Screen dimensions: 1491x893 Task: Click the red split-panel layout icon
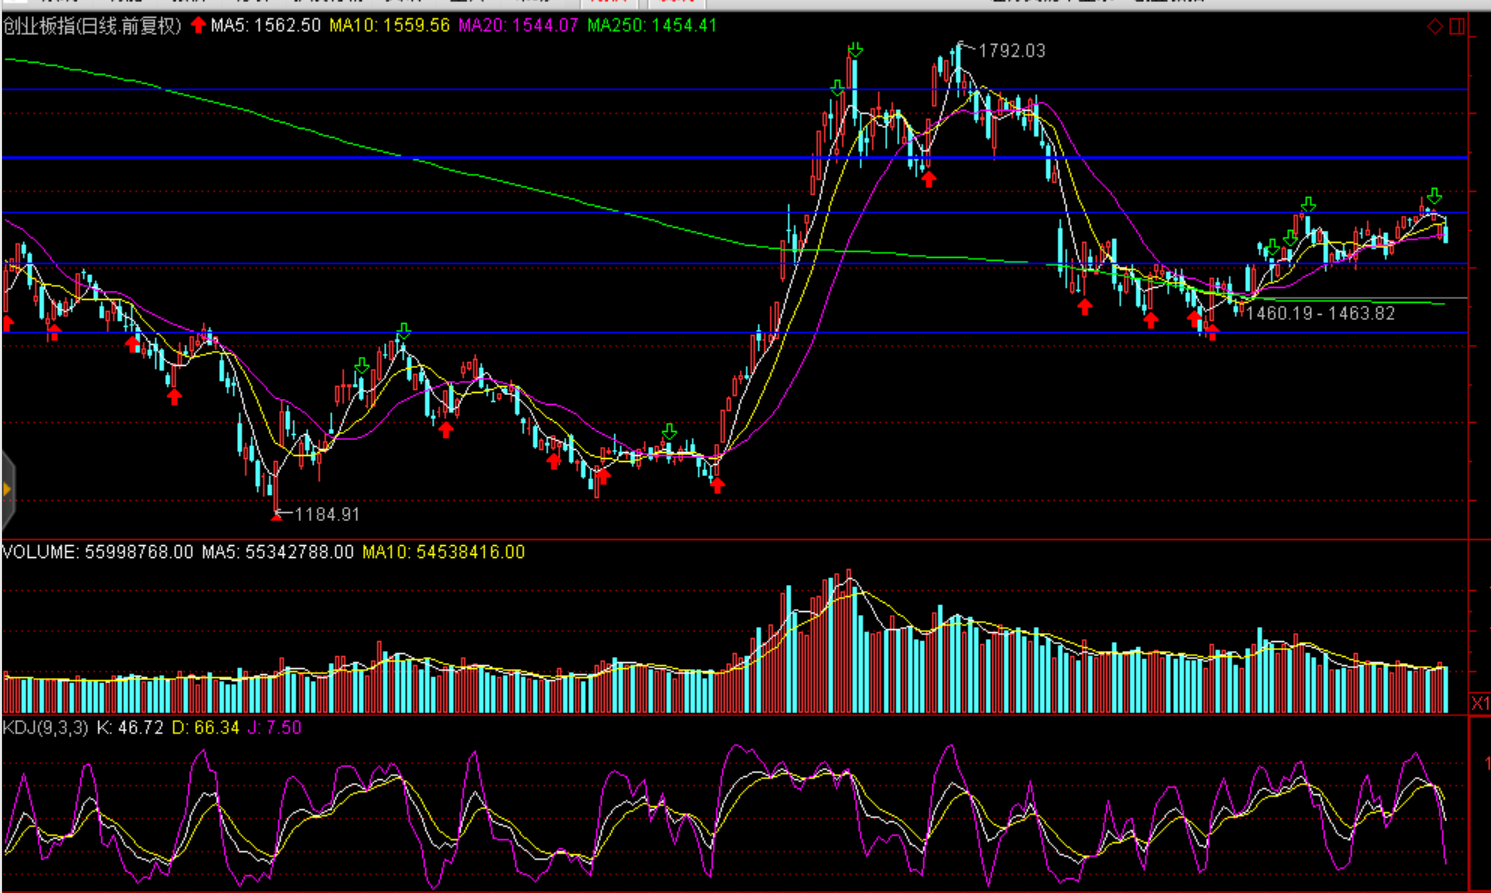tap(1457, 26)
